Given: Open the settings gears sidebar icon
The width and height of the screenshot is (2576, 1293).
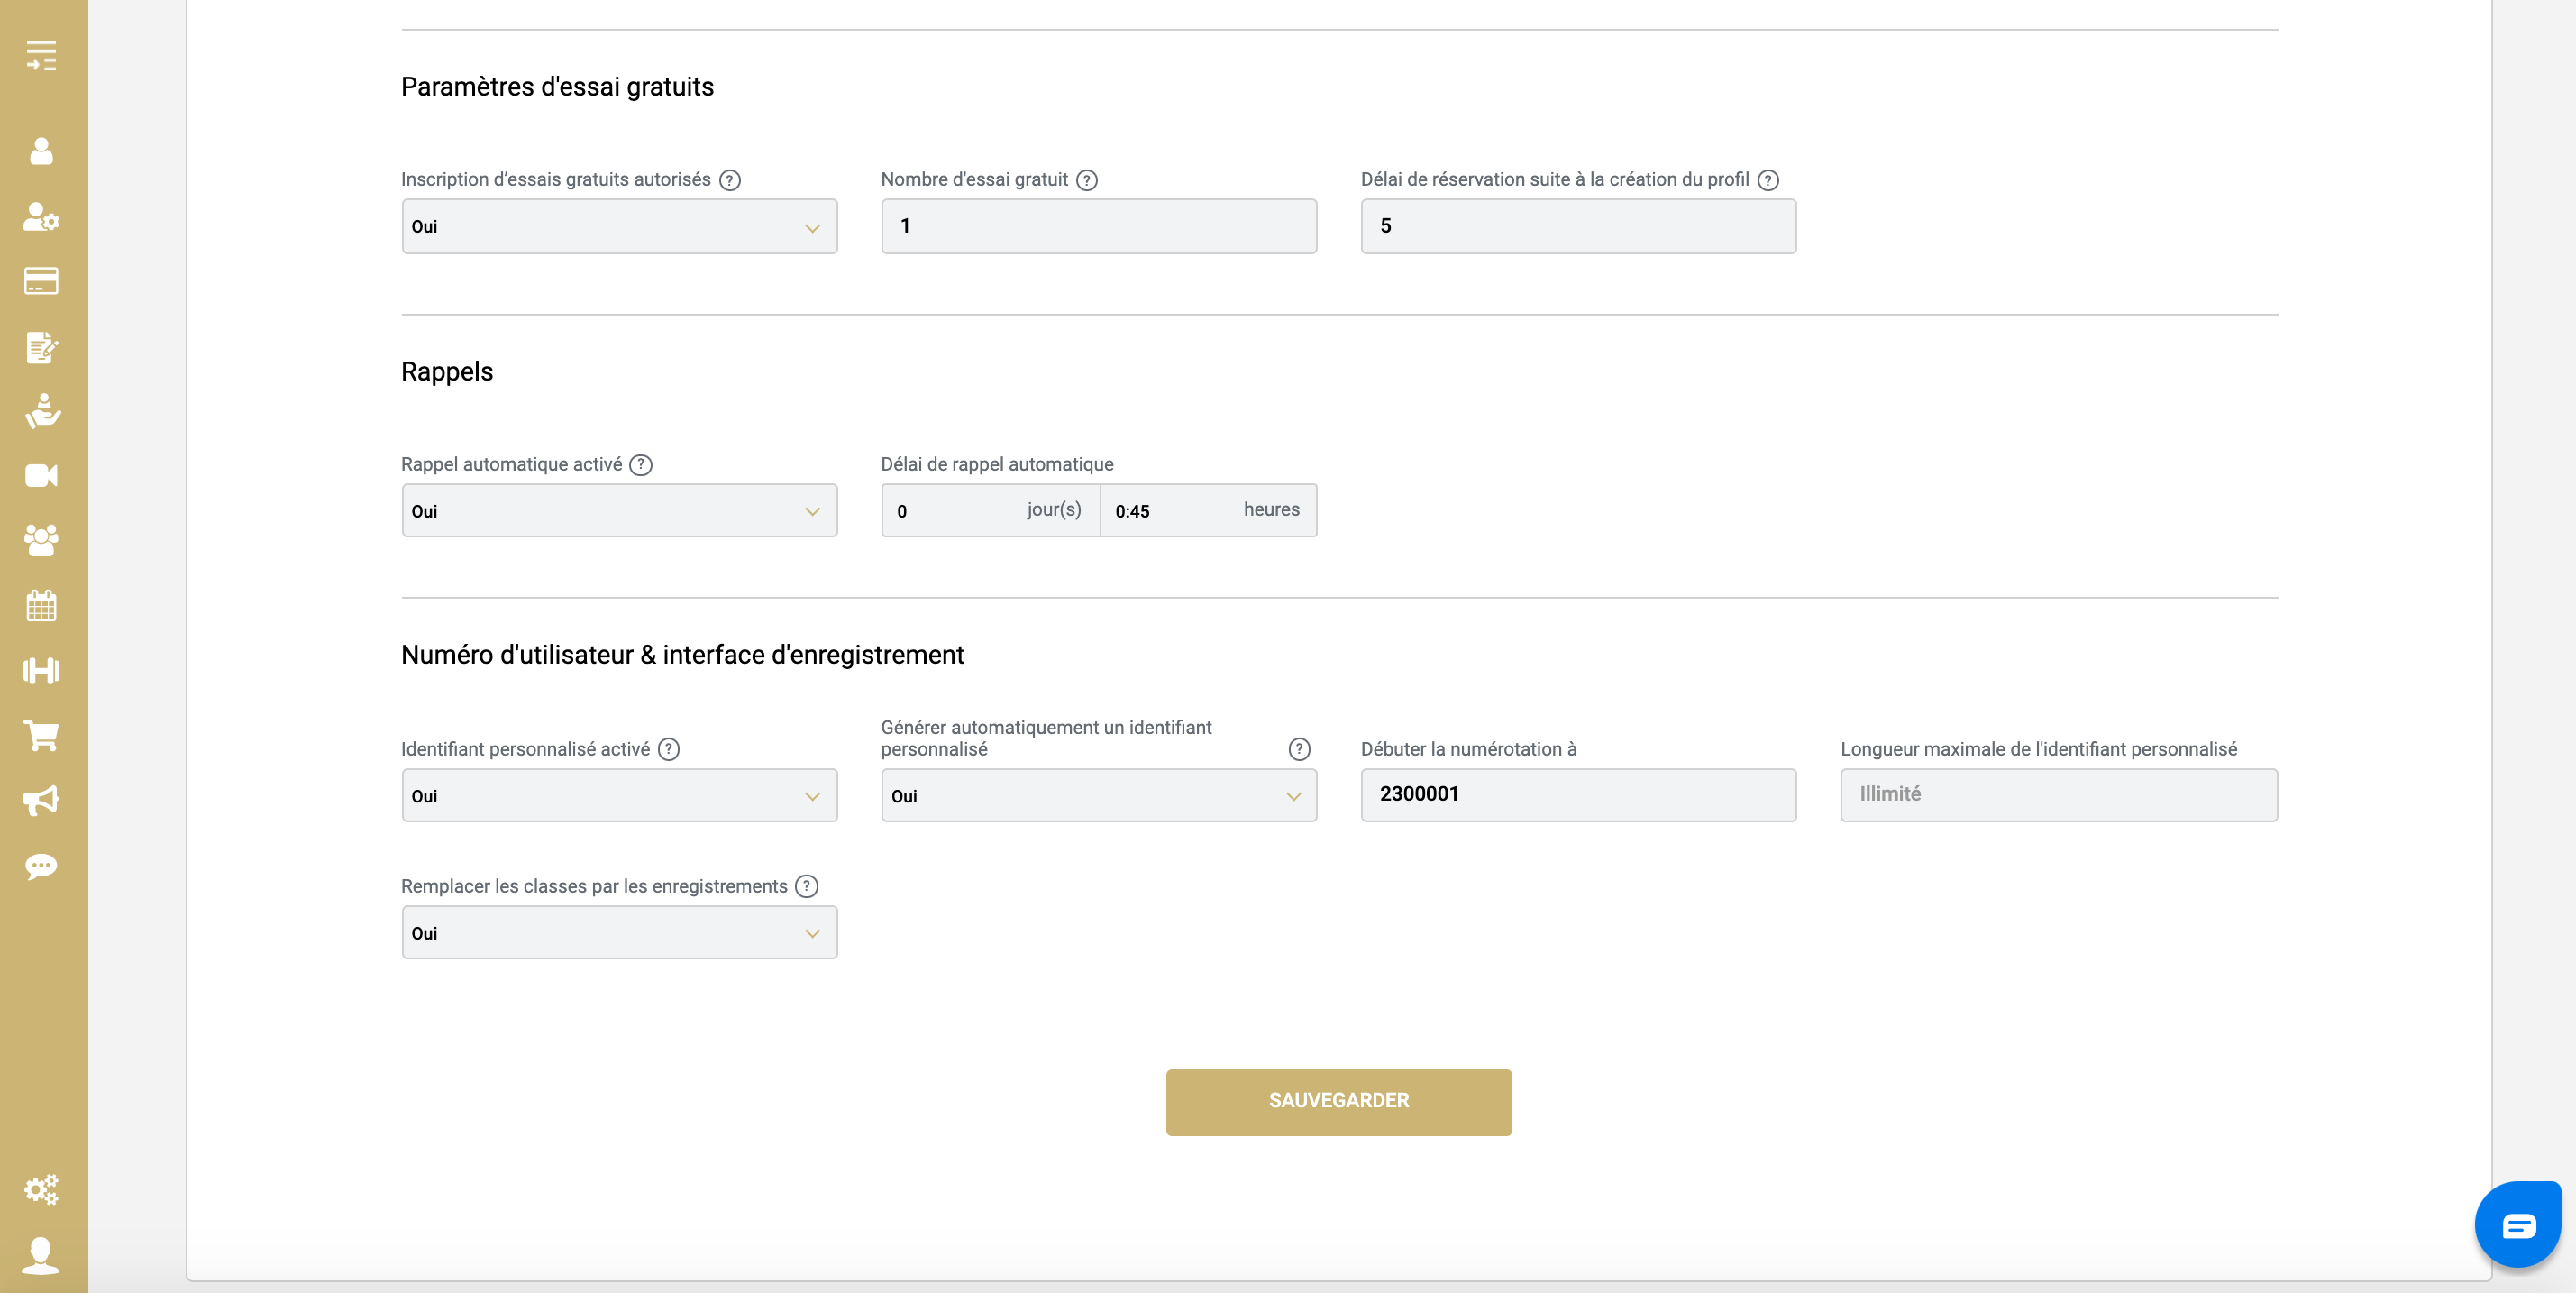Looking at the screenshot, I should point(41,1189).
